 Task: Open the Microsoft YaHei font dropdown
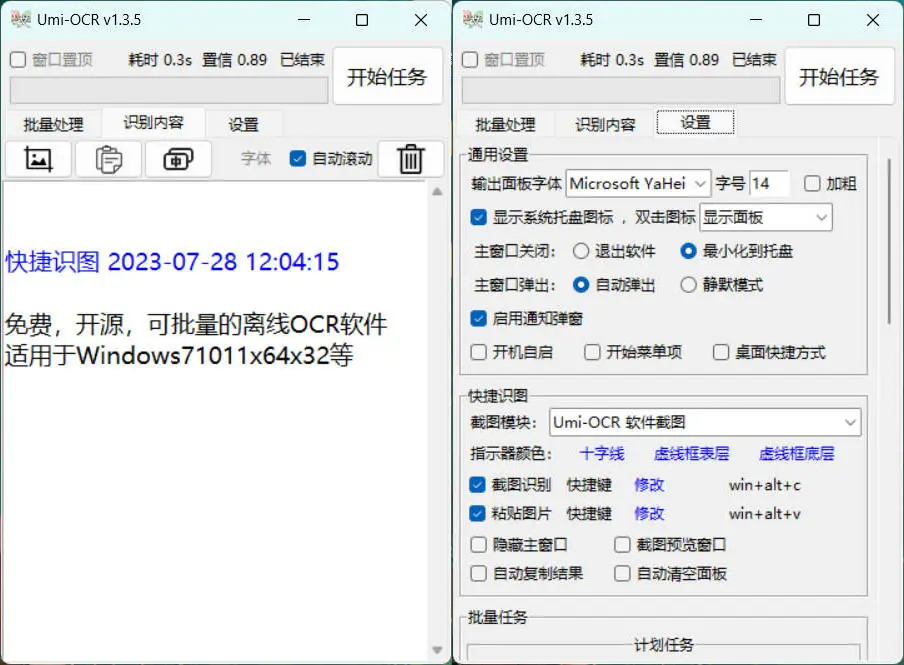click(x=638, y=183)
